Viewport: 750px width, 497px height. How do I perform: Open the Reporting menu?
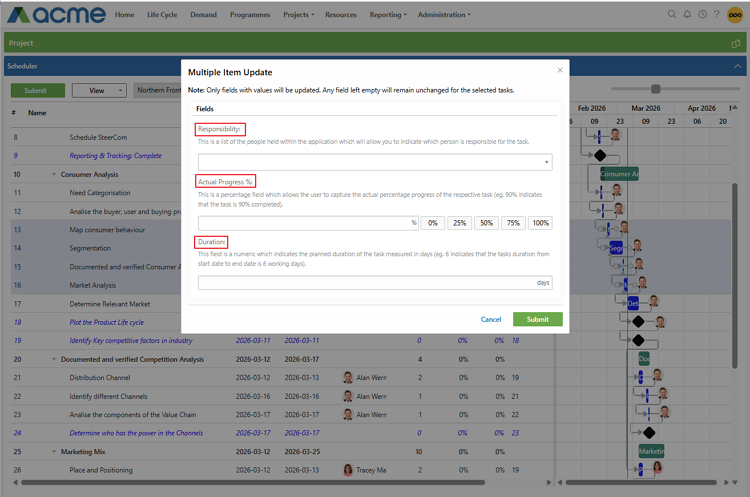click(x=385, y=15)
